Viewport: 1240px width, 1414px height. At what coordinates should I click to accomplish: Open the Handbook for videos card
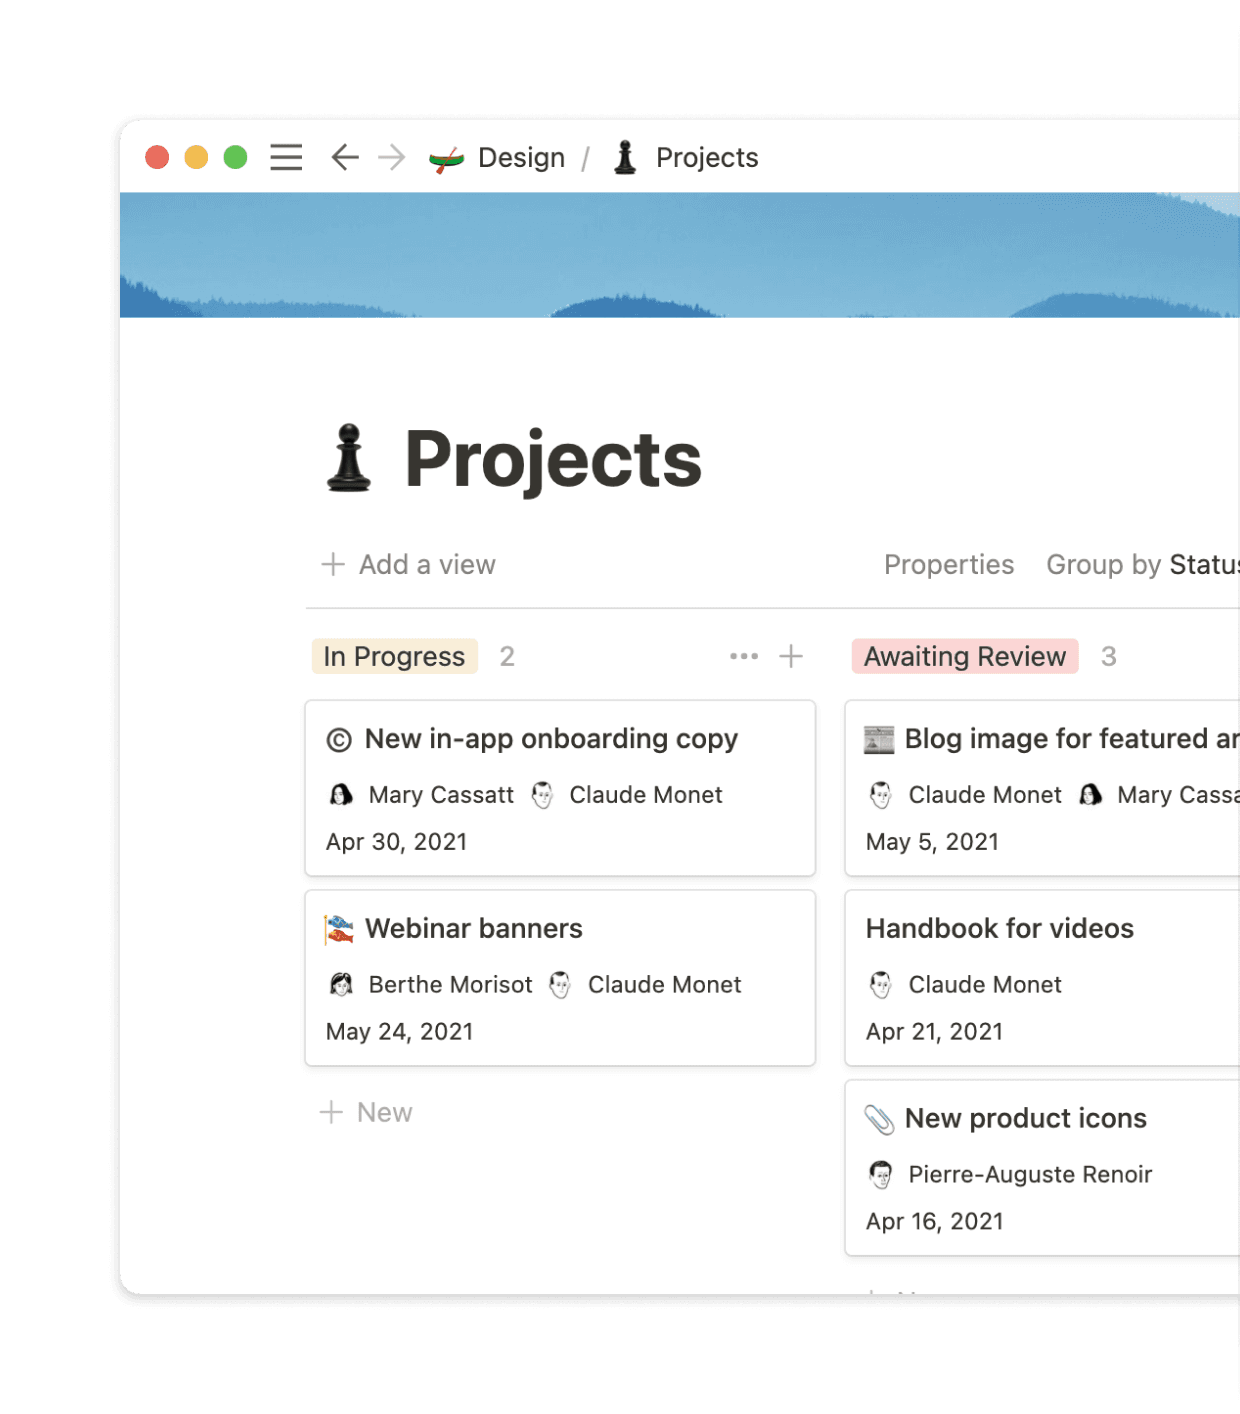click(x=1000, y=928)
